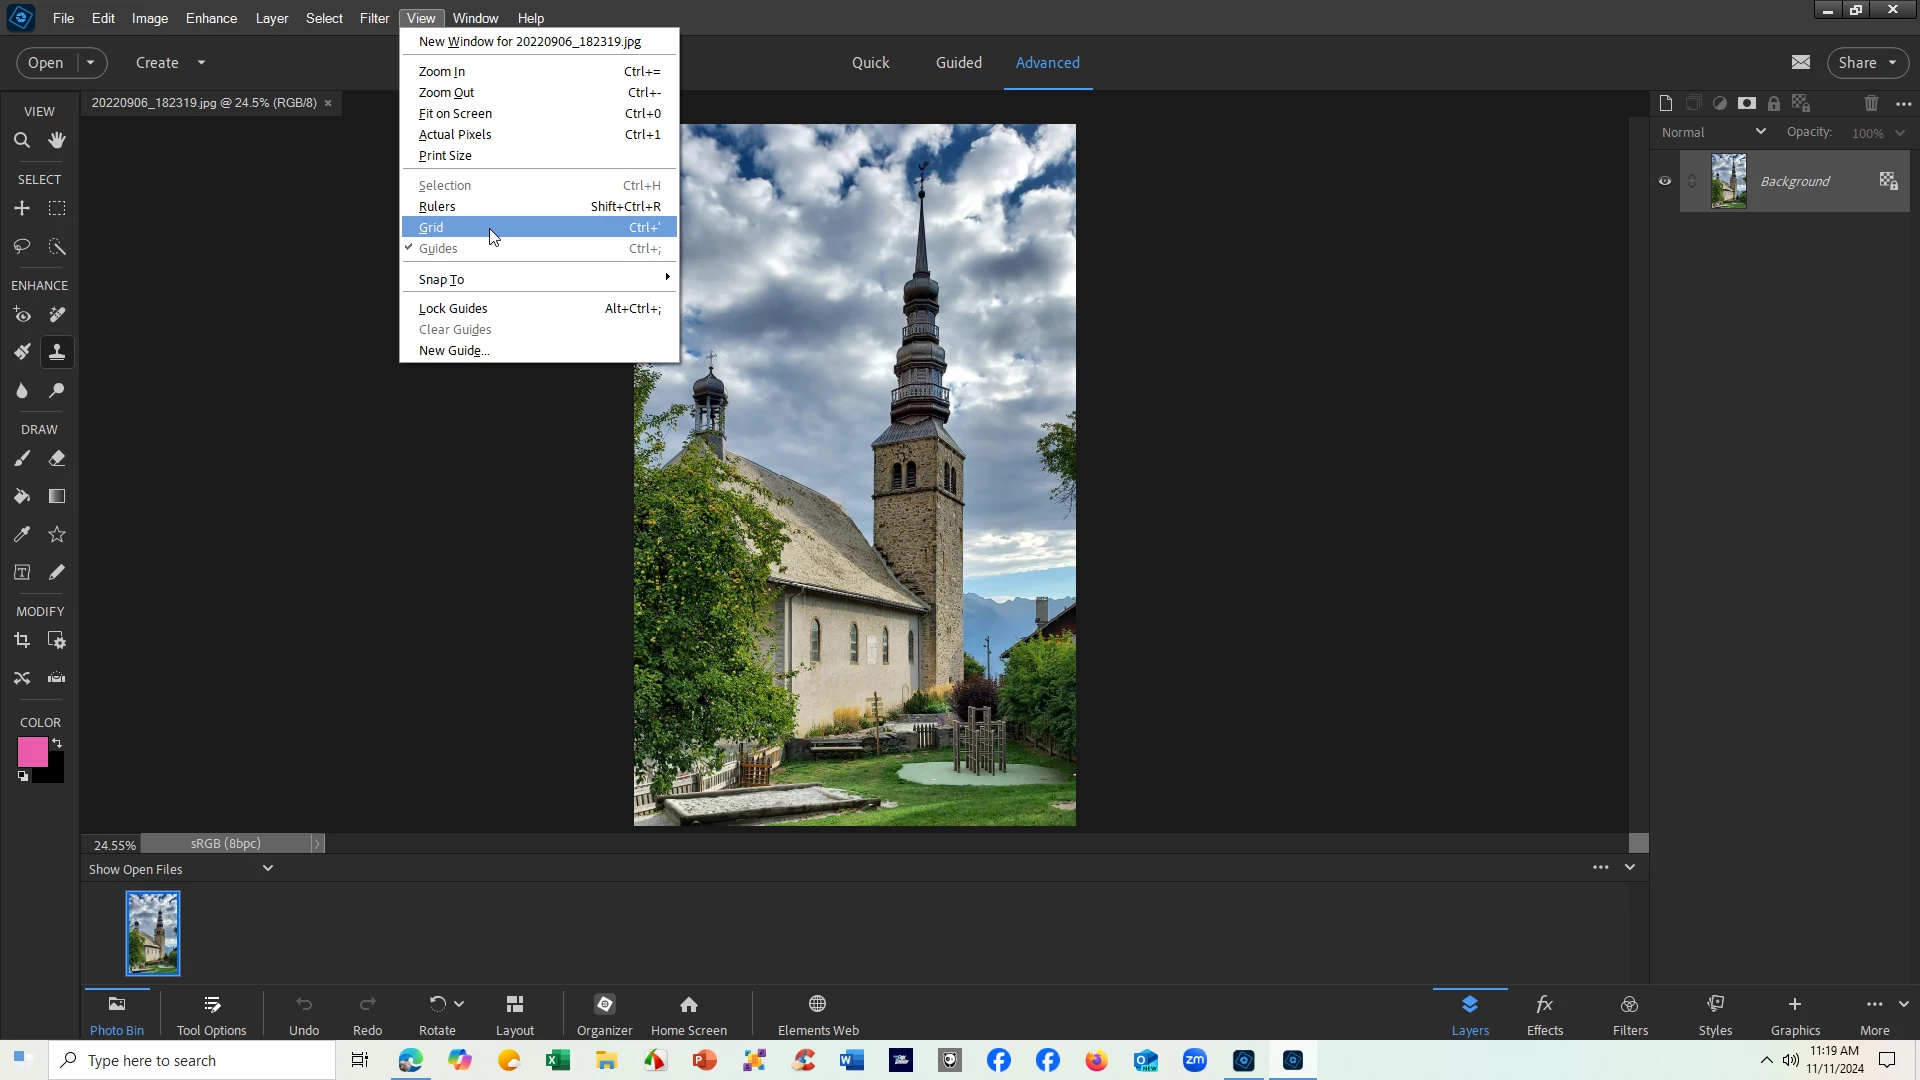Select the Paint Bucket tool
The image size is (1920, 1080).
point(21,497)
